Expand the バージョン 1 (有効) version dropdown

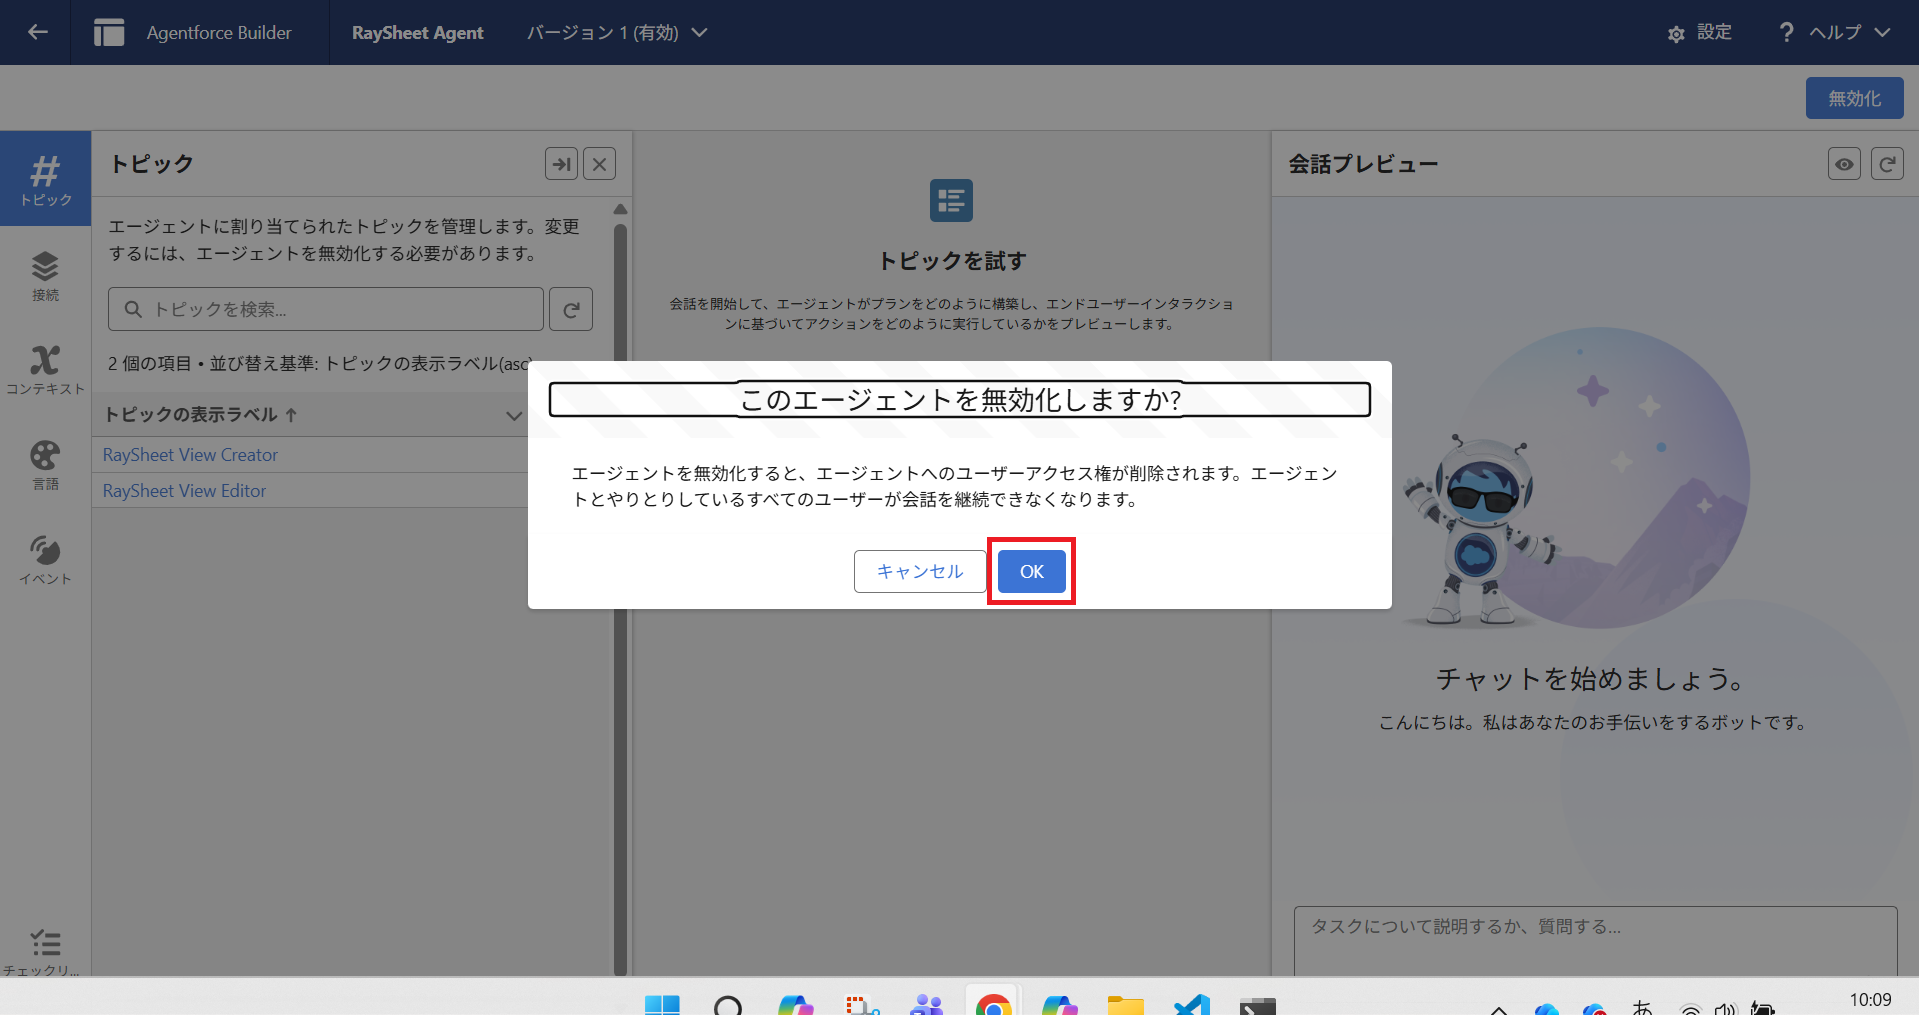617,33
